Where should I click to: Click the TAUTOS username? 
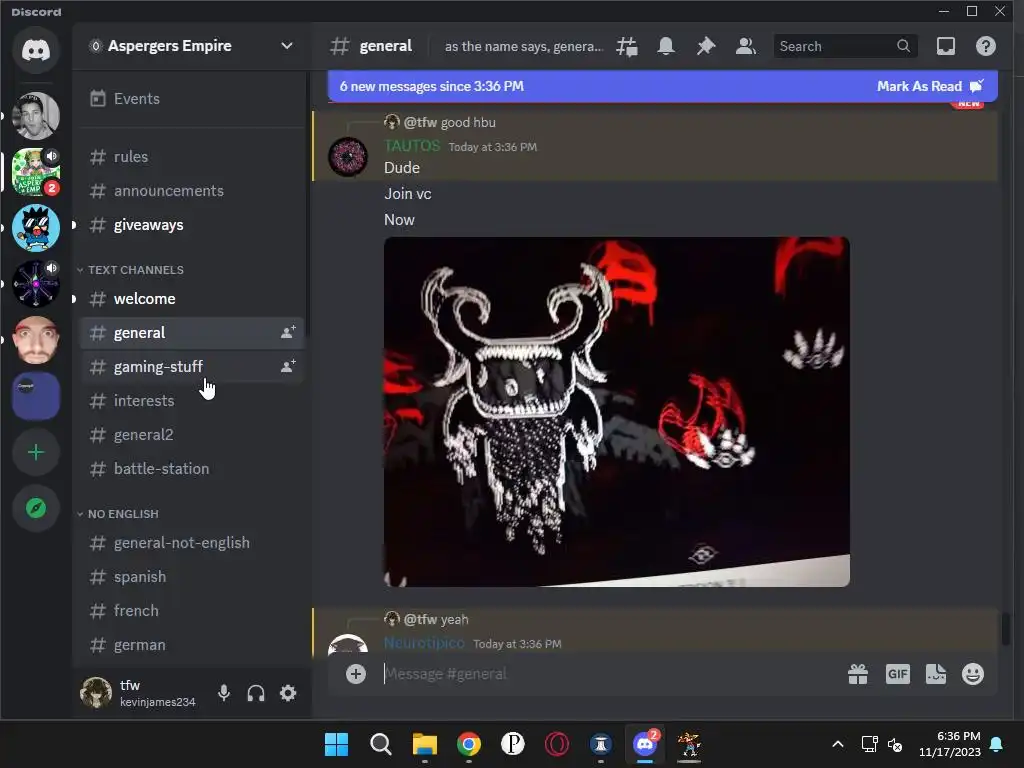click(x=412, y=146)
